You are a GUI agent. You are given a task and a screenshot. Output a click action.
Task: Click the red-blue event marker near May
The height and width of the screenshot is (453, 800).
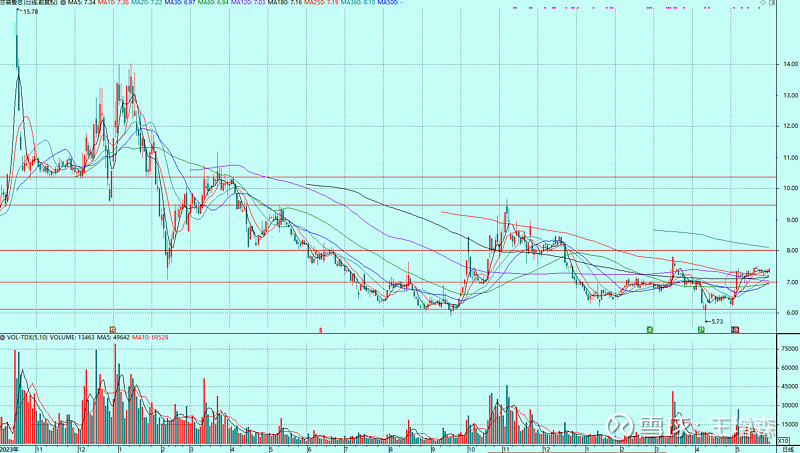pyautogui.click(x=735, y=330)
